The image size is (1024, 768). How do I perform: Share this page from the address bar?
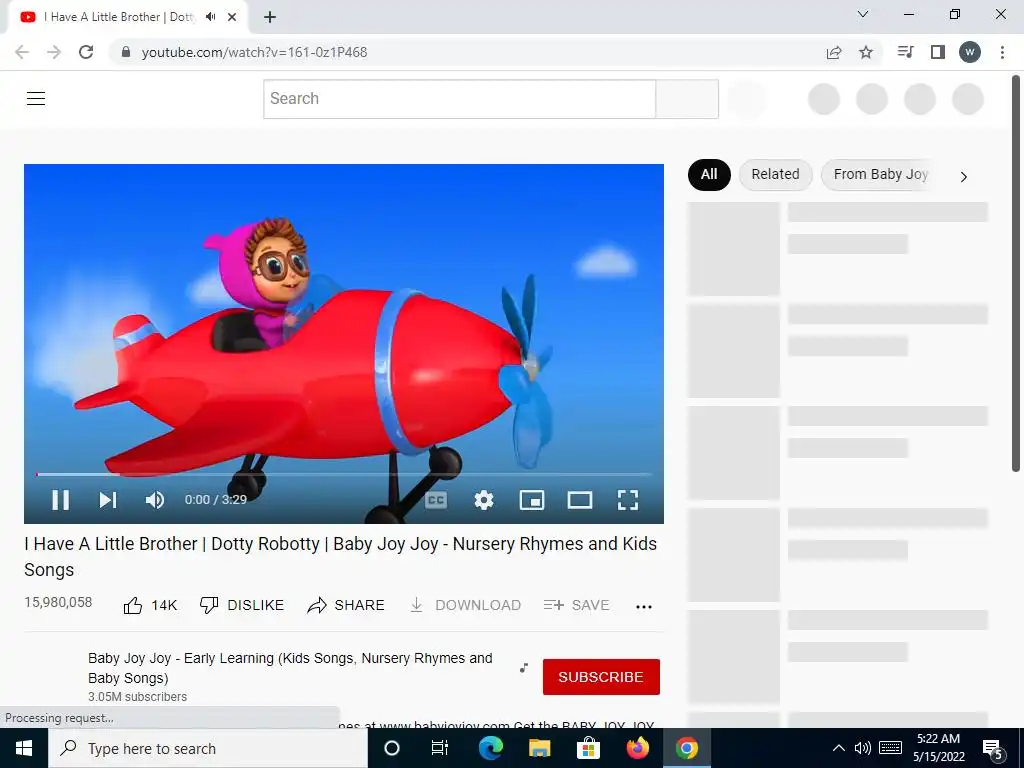[834, 52]
